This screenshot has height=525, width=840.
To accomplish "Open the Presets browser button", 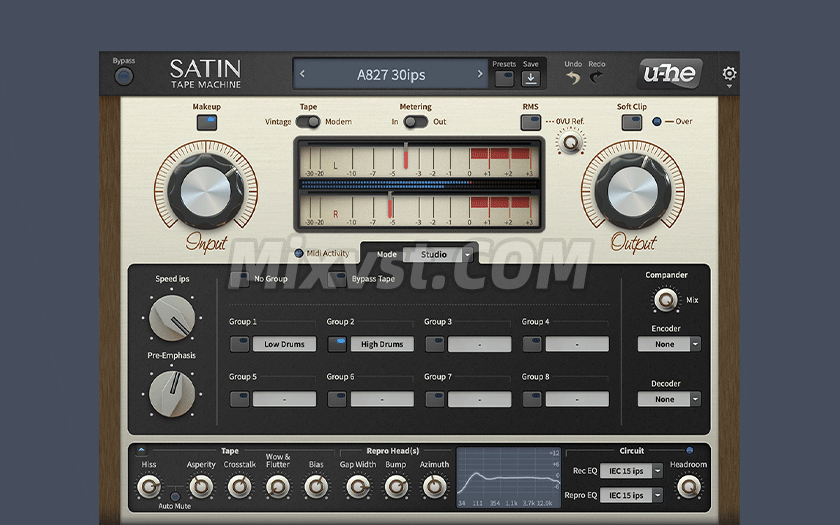I will (504, 78).
